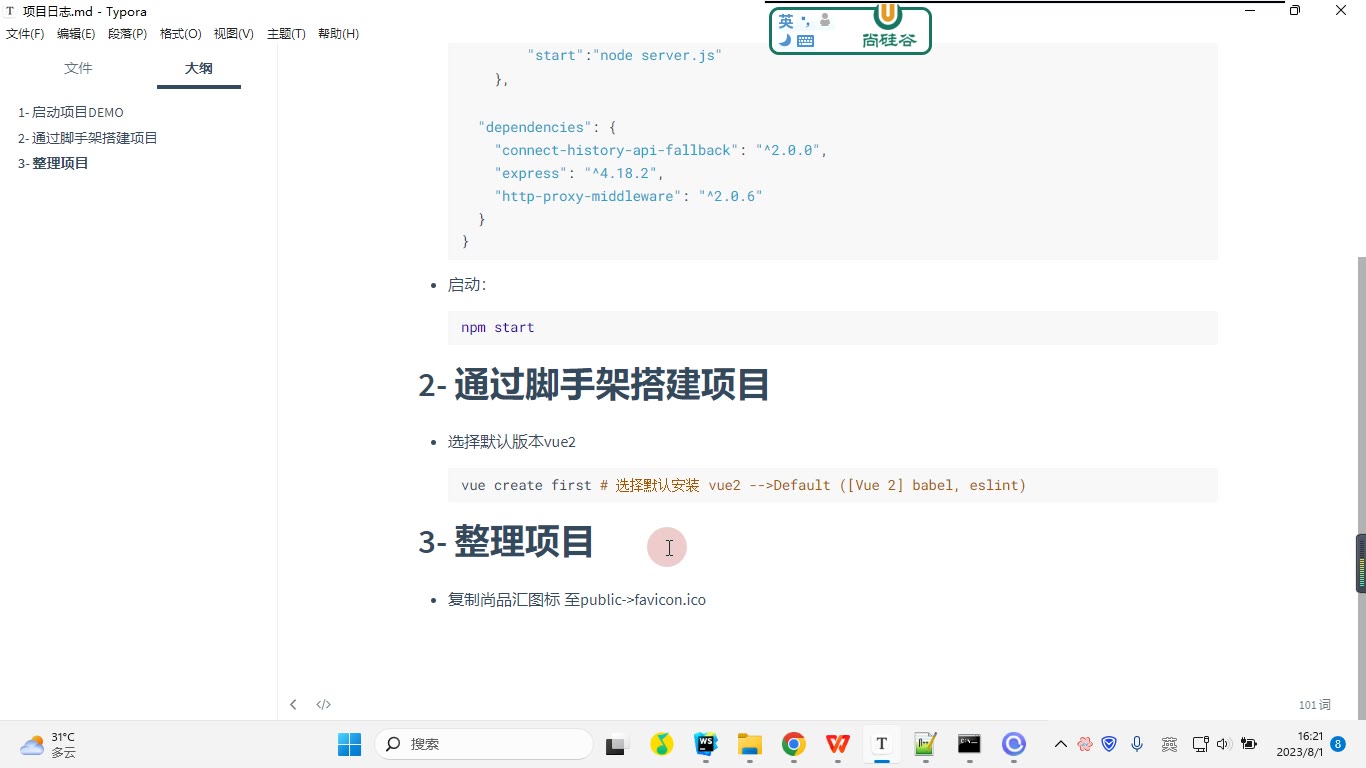
Task: Click the IME 英 language mode indicator
Action: (x=786, y=21)
